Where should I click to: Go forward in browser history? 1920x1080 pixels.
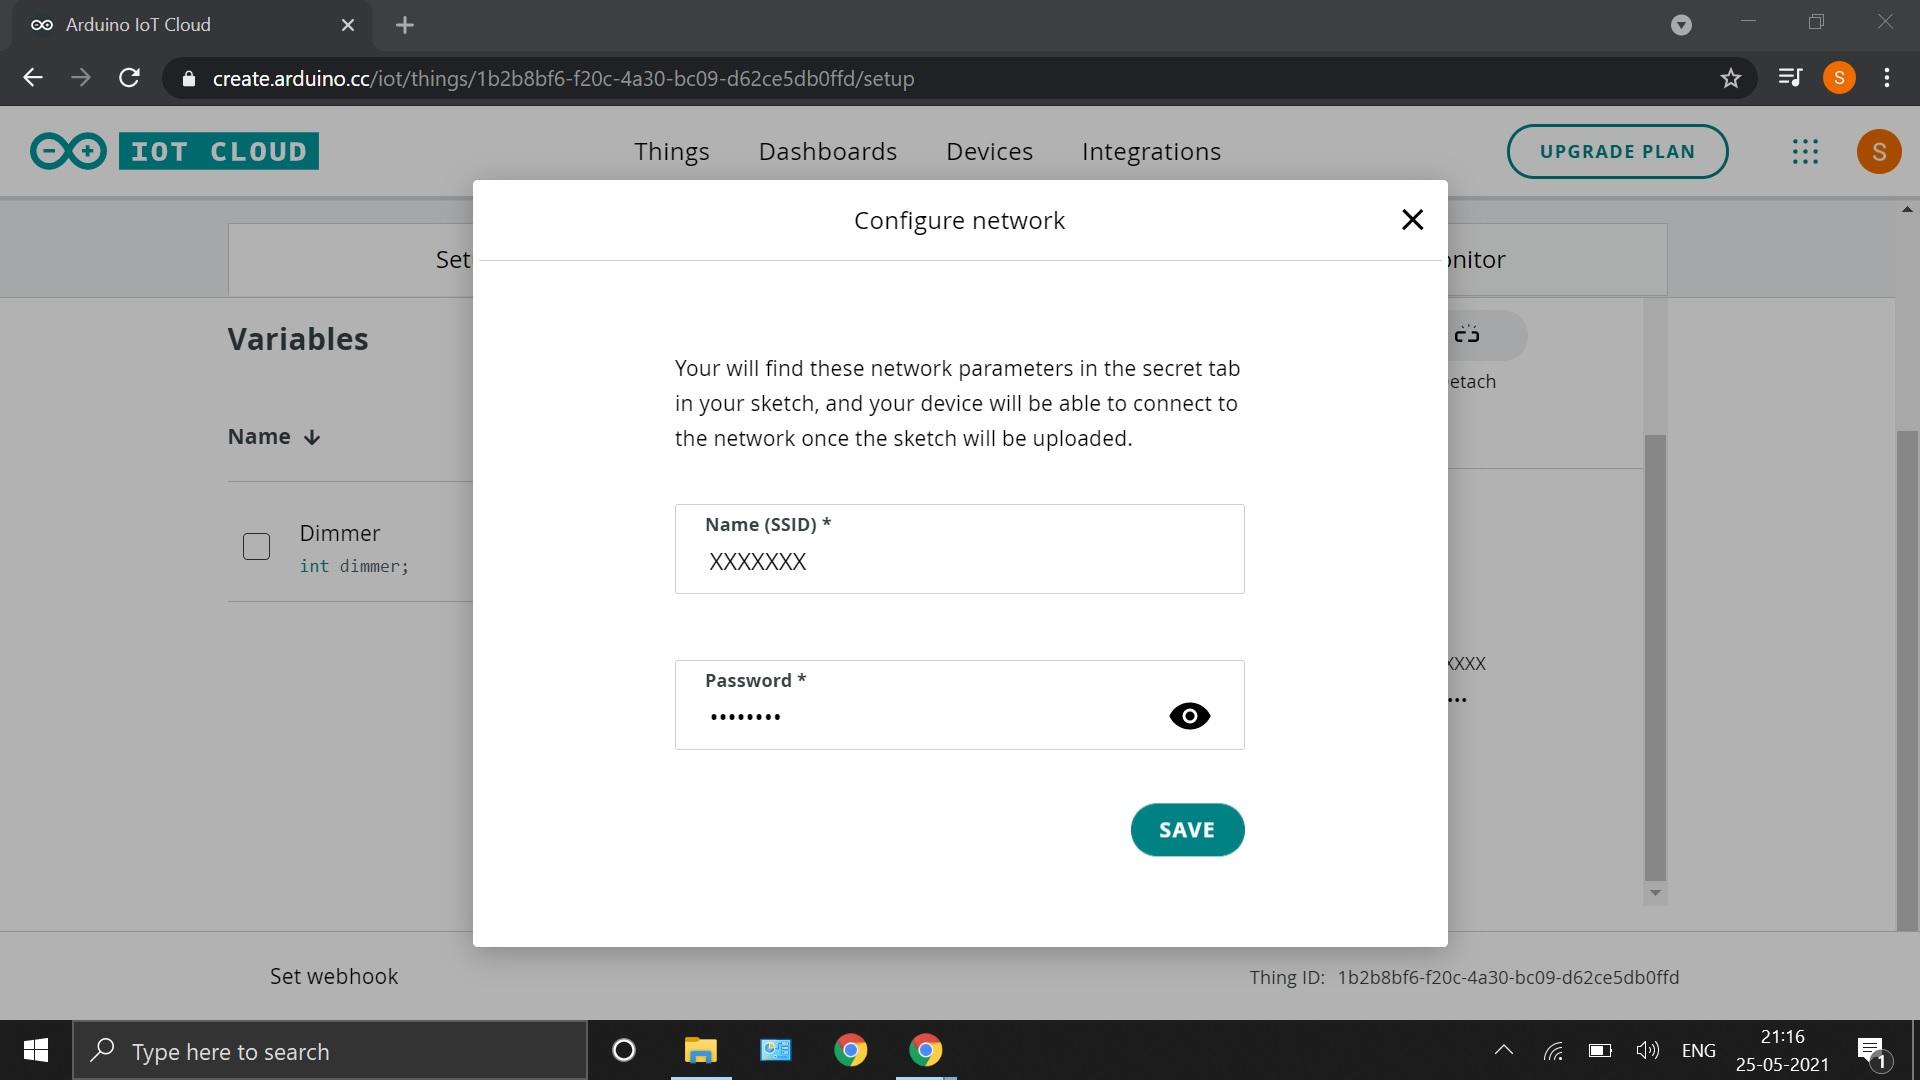pyautogui.click(x=81, y=78)
